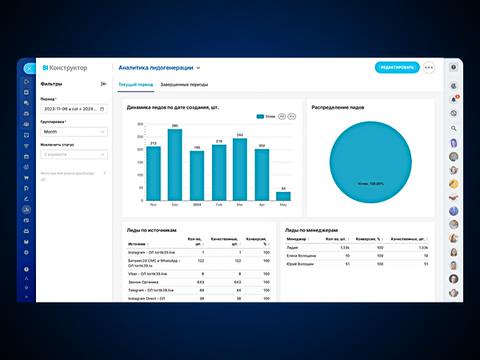Open the gear settings icon in left sidebar

click(26, 253)
